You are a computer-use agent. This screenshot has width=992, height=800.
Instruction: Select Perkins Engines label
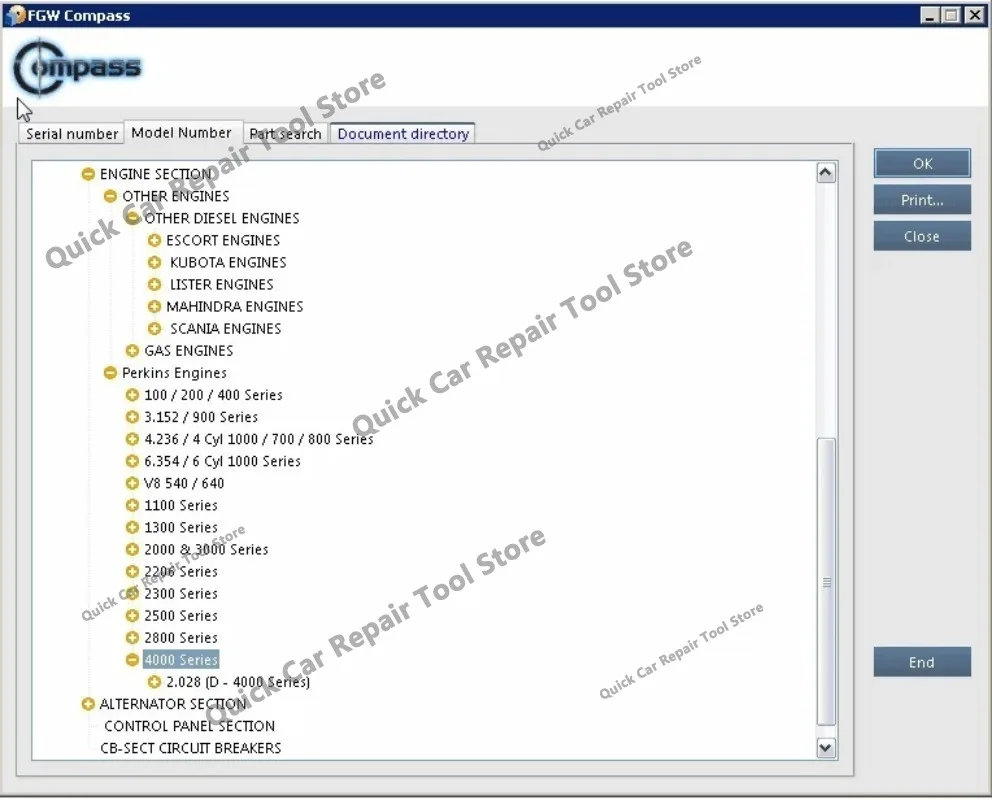click(174, 373)
